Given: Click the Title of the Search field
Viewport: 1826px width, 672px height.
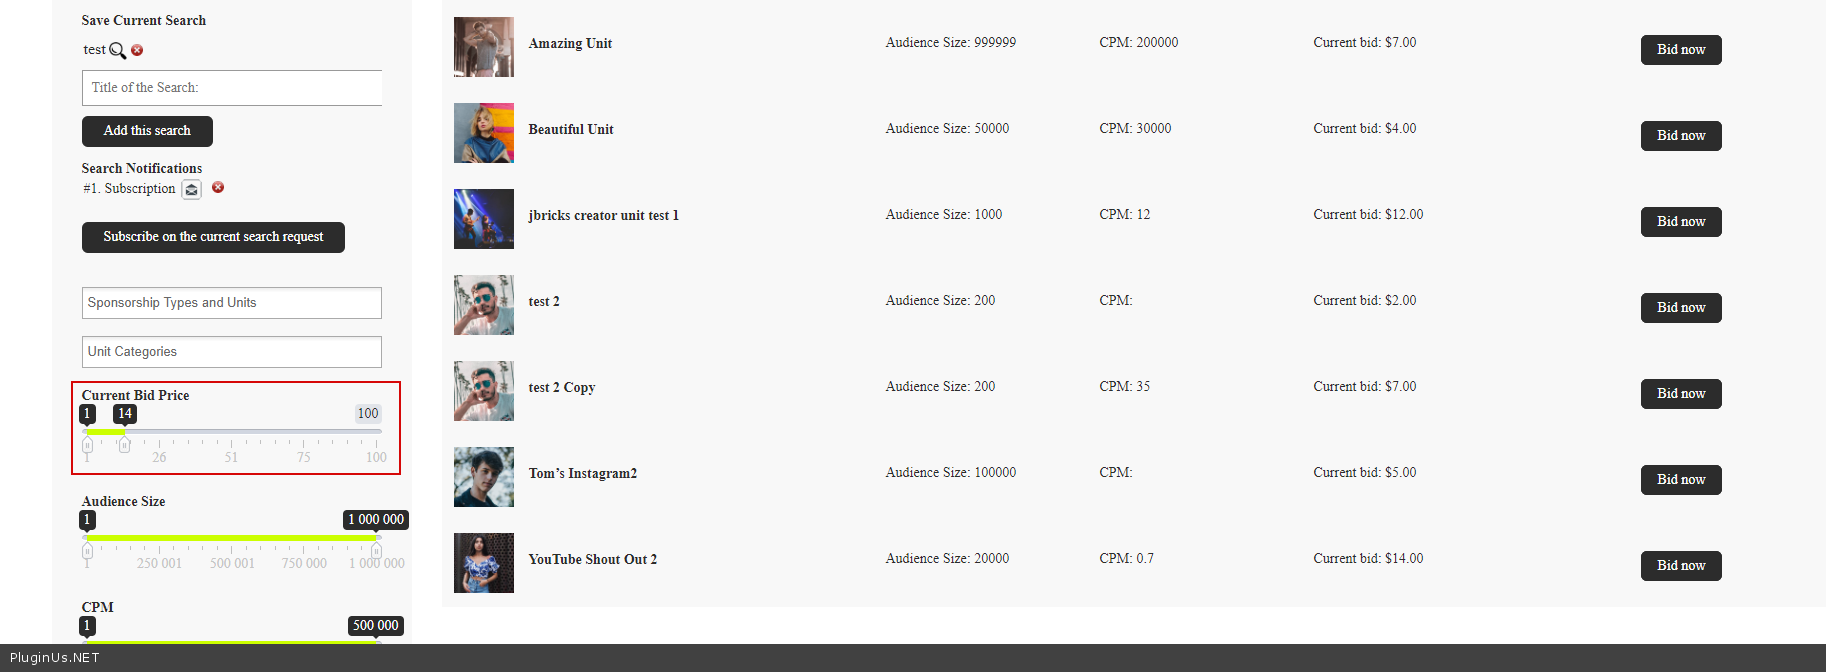Looking at the screenshot, I should [x=232, y=88].
